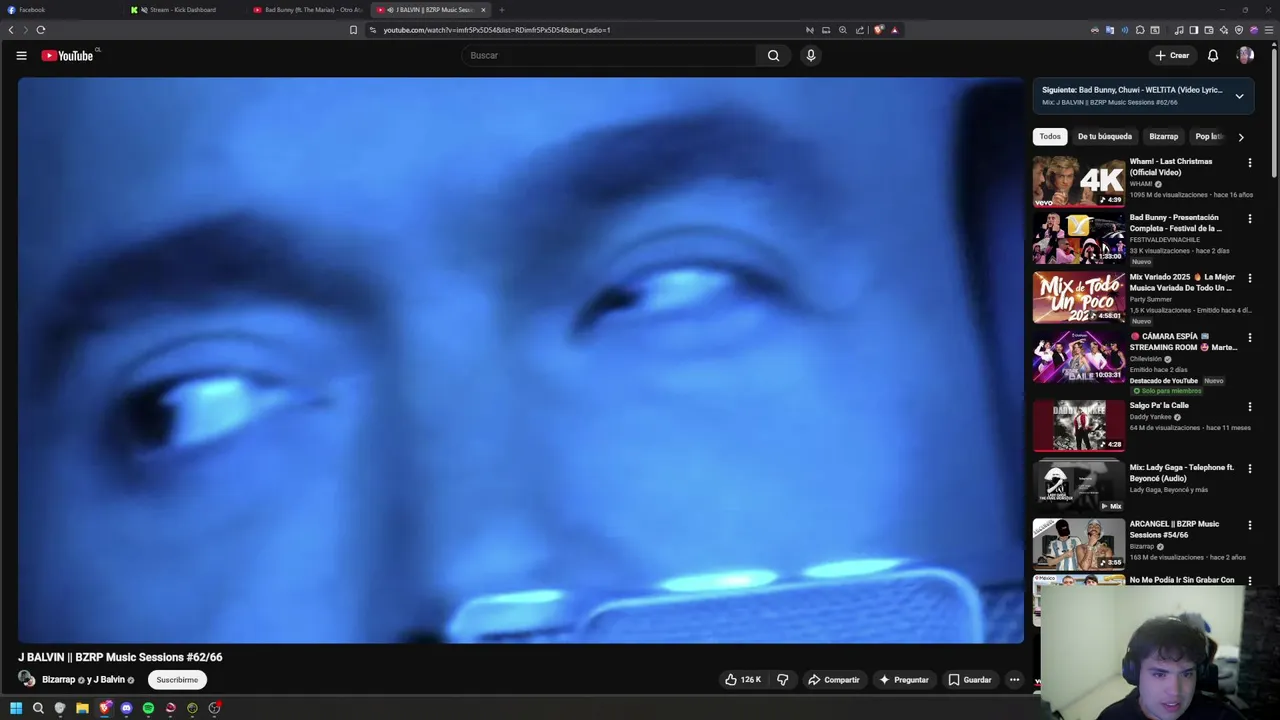
Task: Open Brave Rewards triangle icon
Action: click(894, 30)
